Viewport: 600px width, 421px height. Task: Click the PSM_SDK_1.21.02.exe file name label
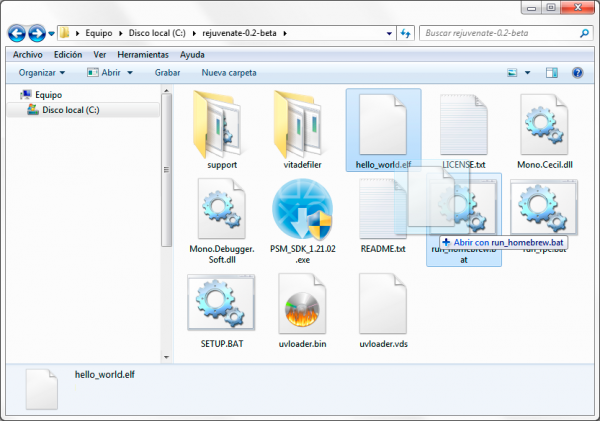click(303, 254)
